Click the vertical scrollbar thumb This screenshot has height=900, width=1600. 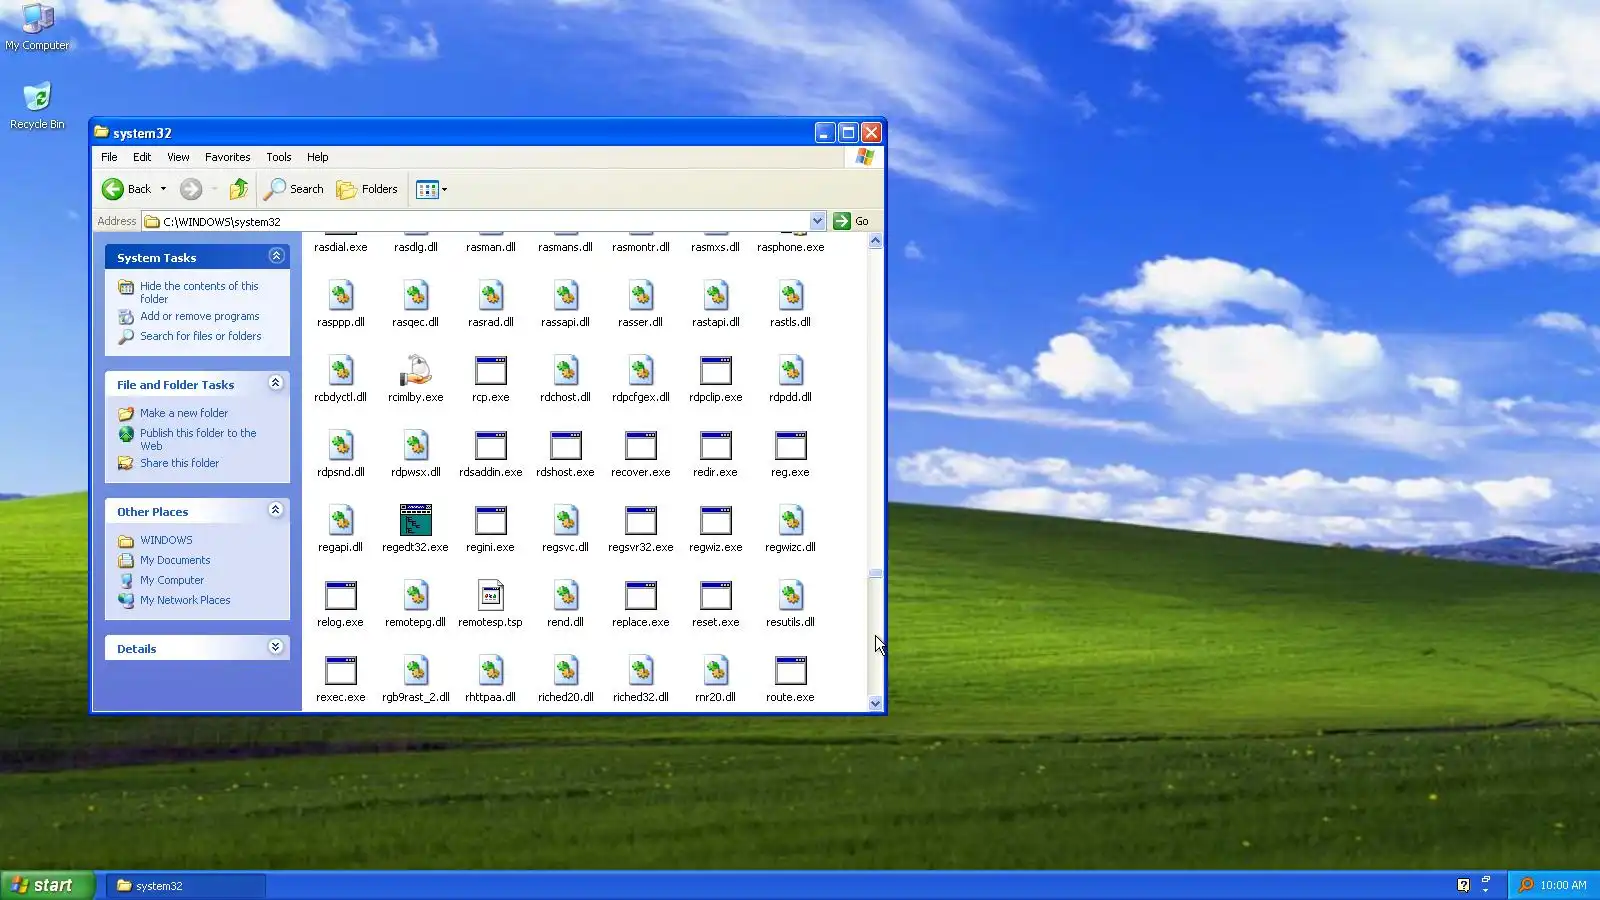pyautogui.click(x=875, y=573)
